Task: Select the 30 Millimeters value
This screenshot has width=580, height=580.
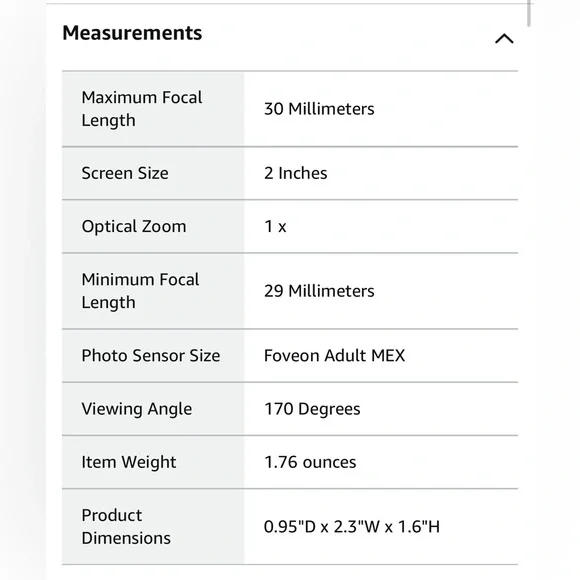Action: coord(319,109)
